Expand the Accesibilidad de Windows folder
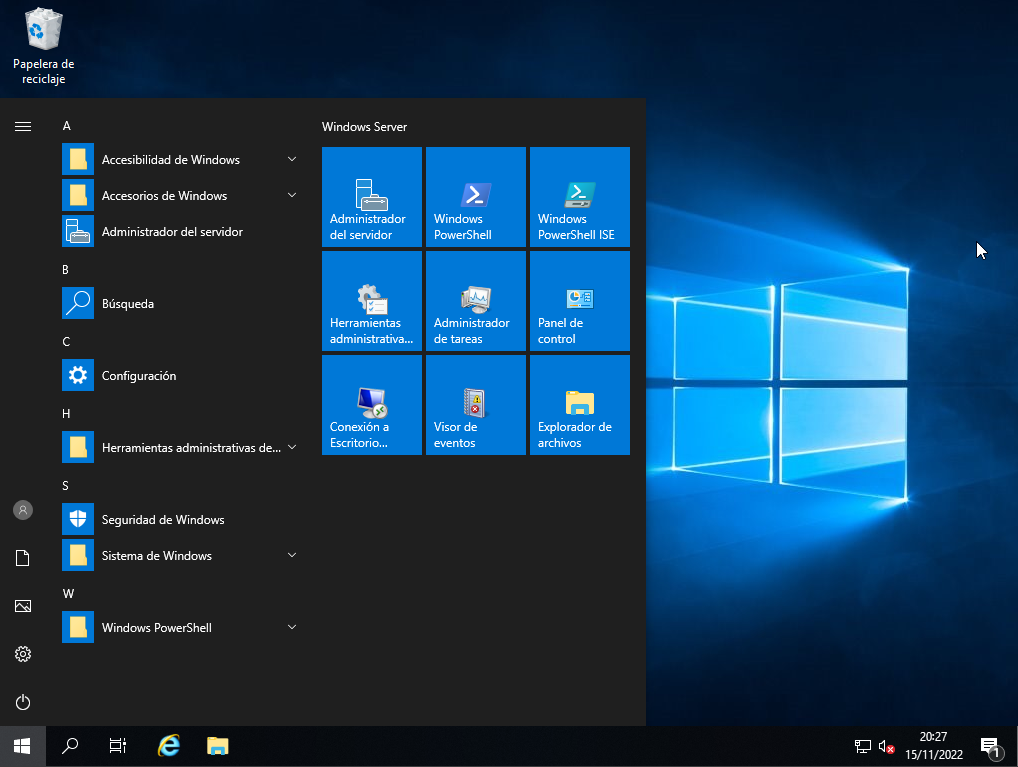 [x=180, y=159]
